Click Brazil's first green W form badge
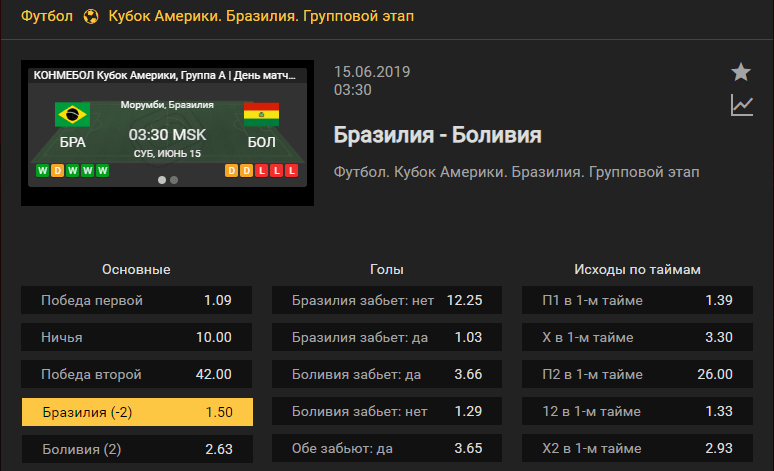The width and height of the screenshot is (774, 471). pos(42,171)
